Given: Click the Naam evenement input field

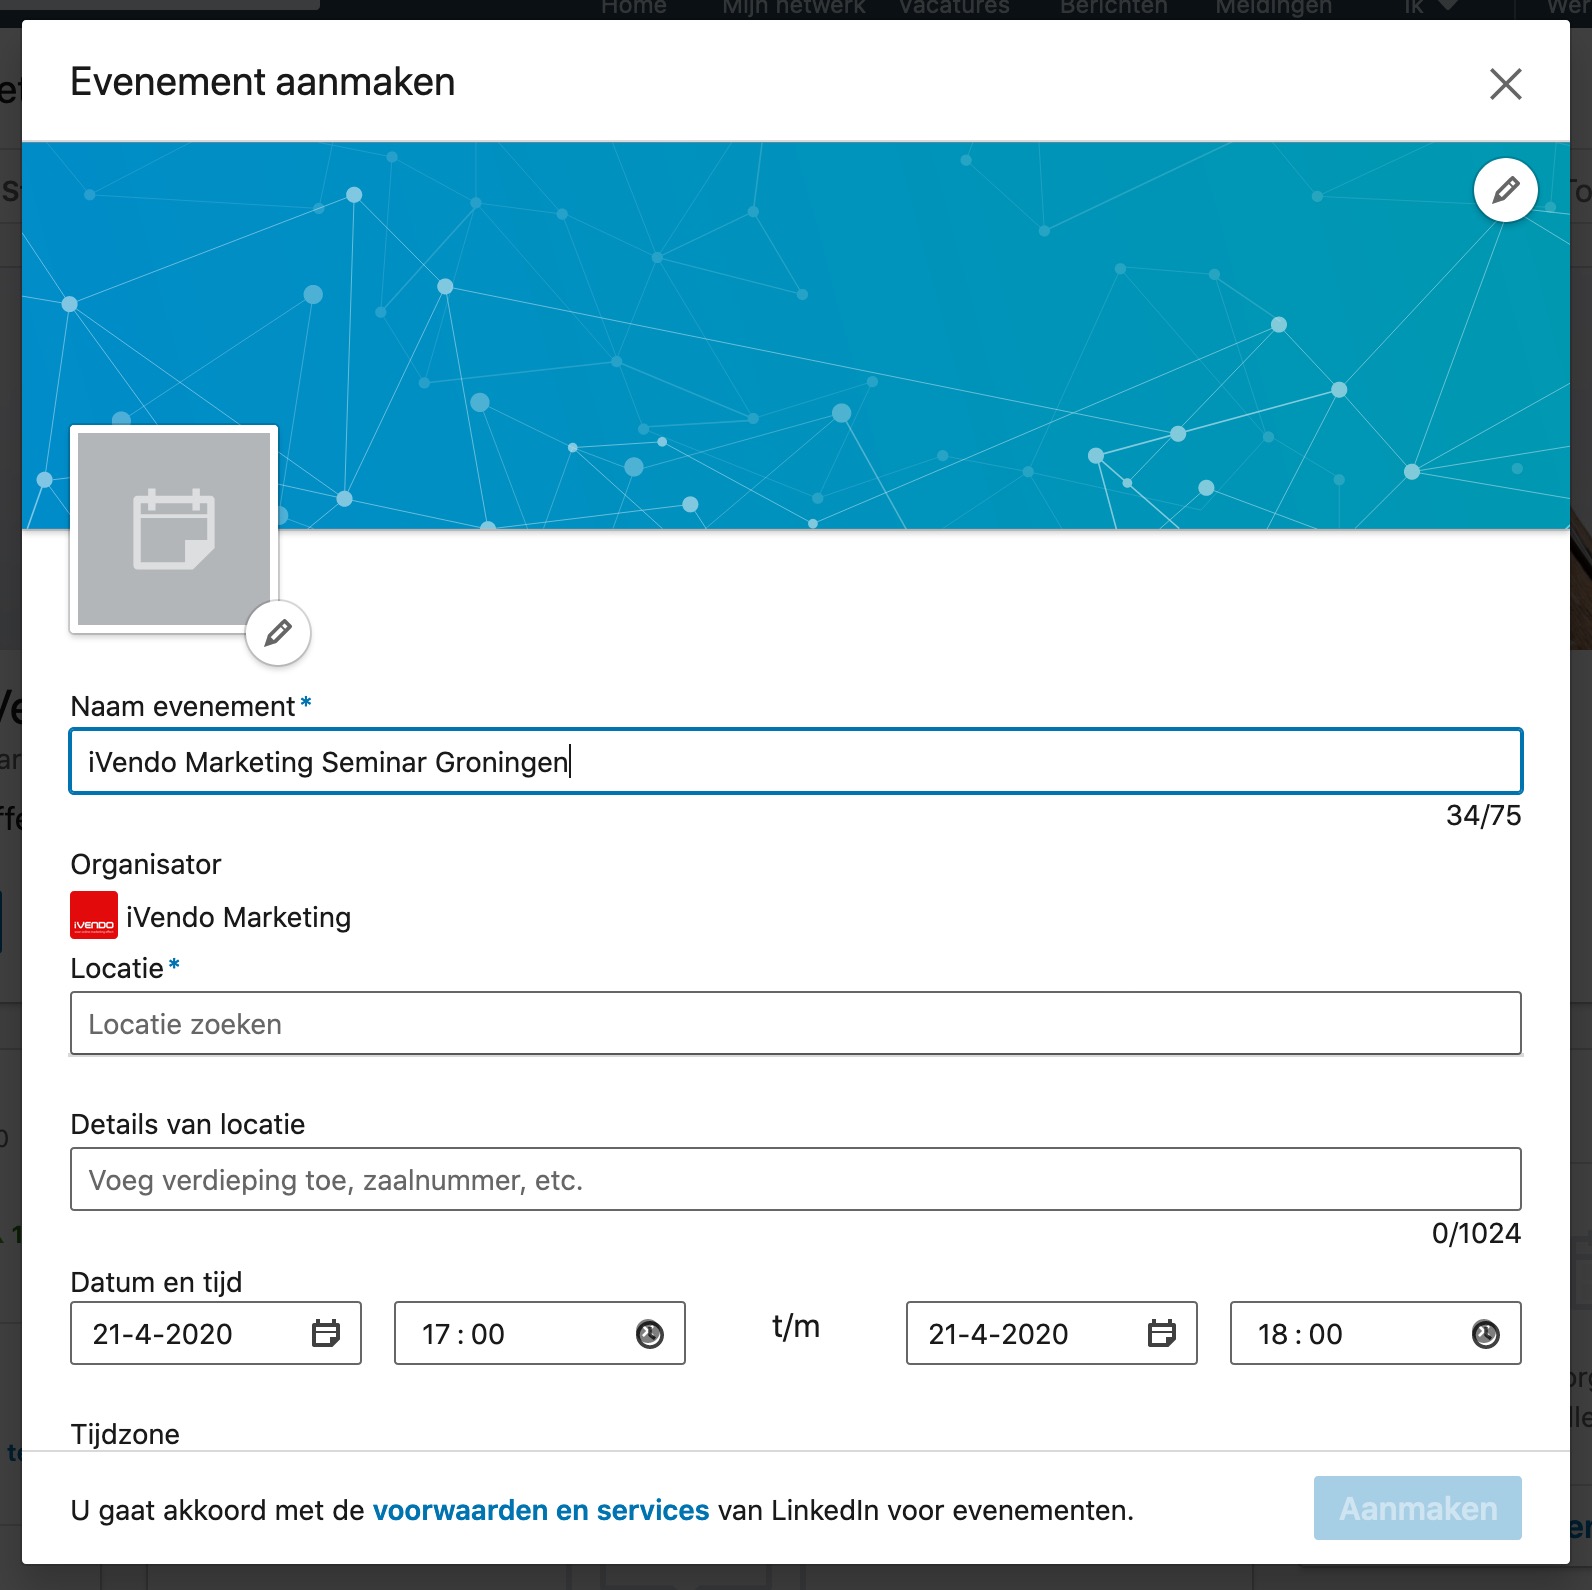Looking at the screenshot, I should click(x=796, y=761).
